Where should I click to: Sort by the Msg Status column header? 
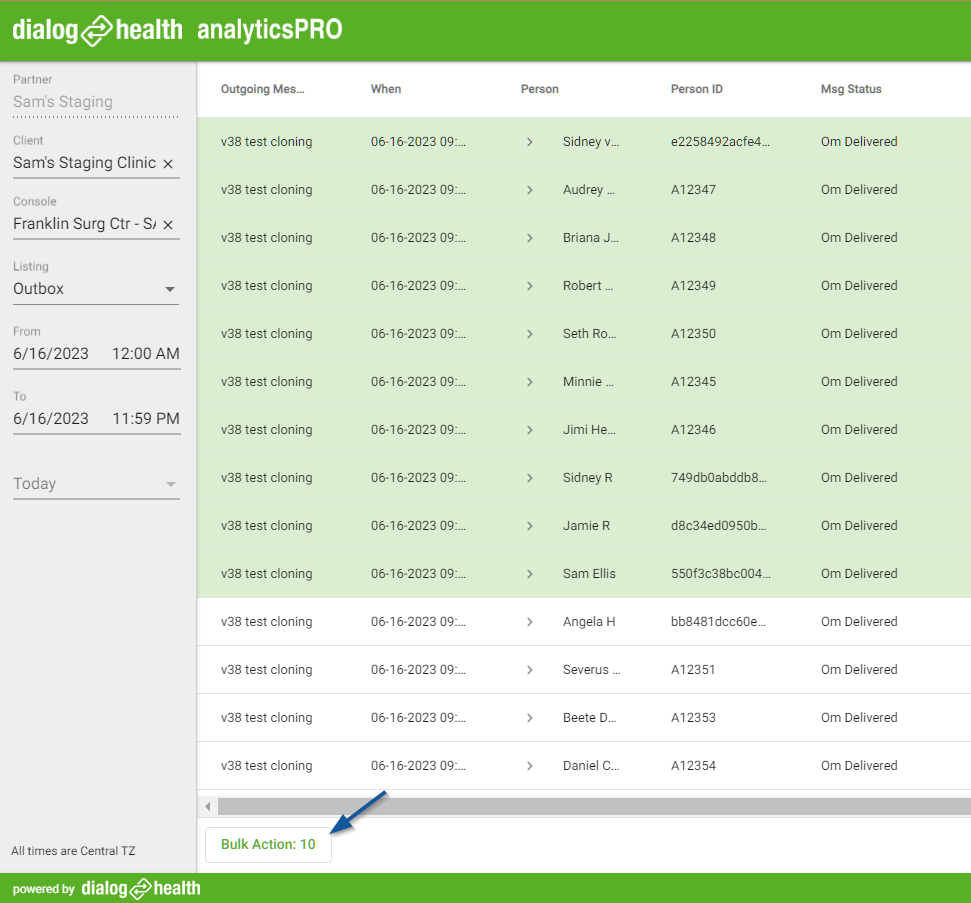[851, 89]
